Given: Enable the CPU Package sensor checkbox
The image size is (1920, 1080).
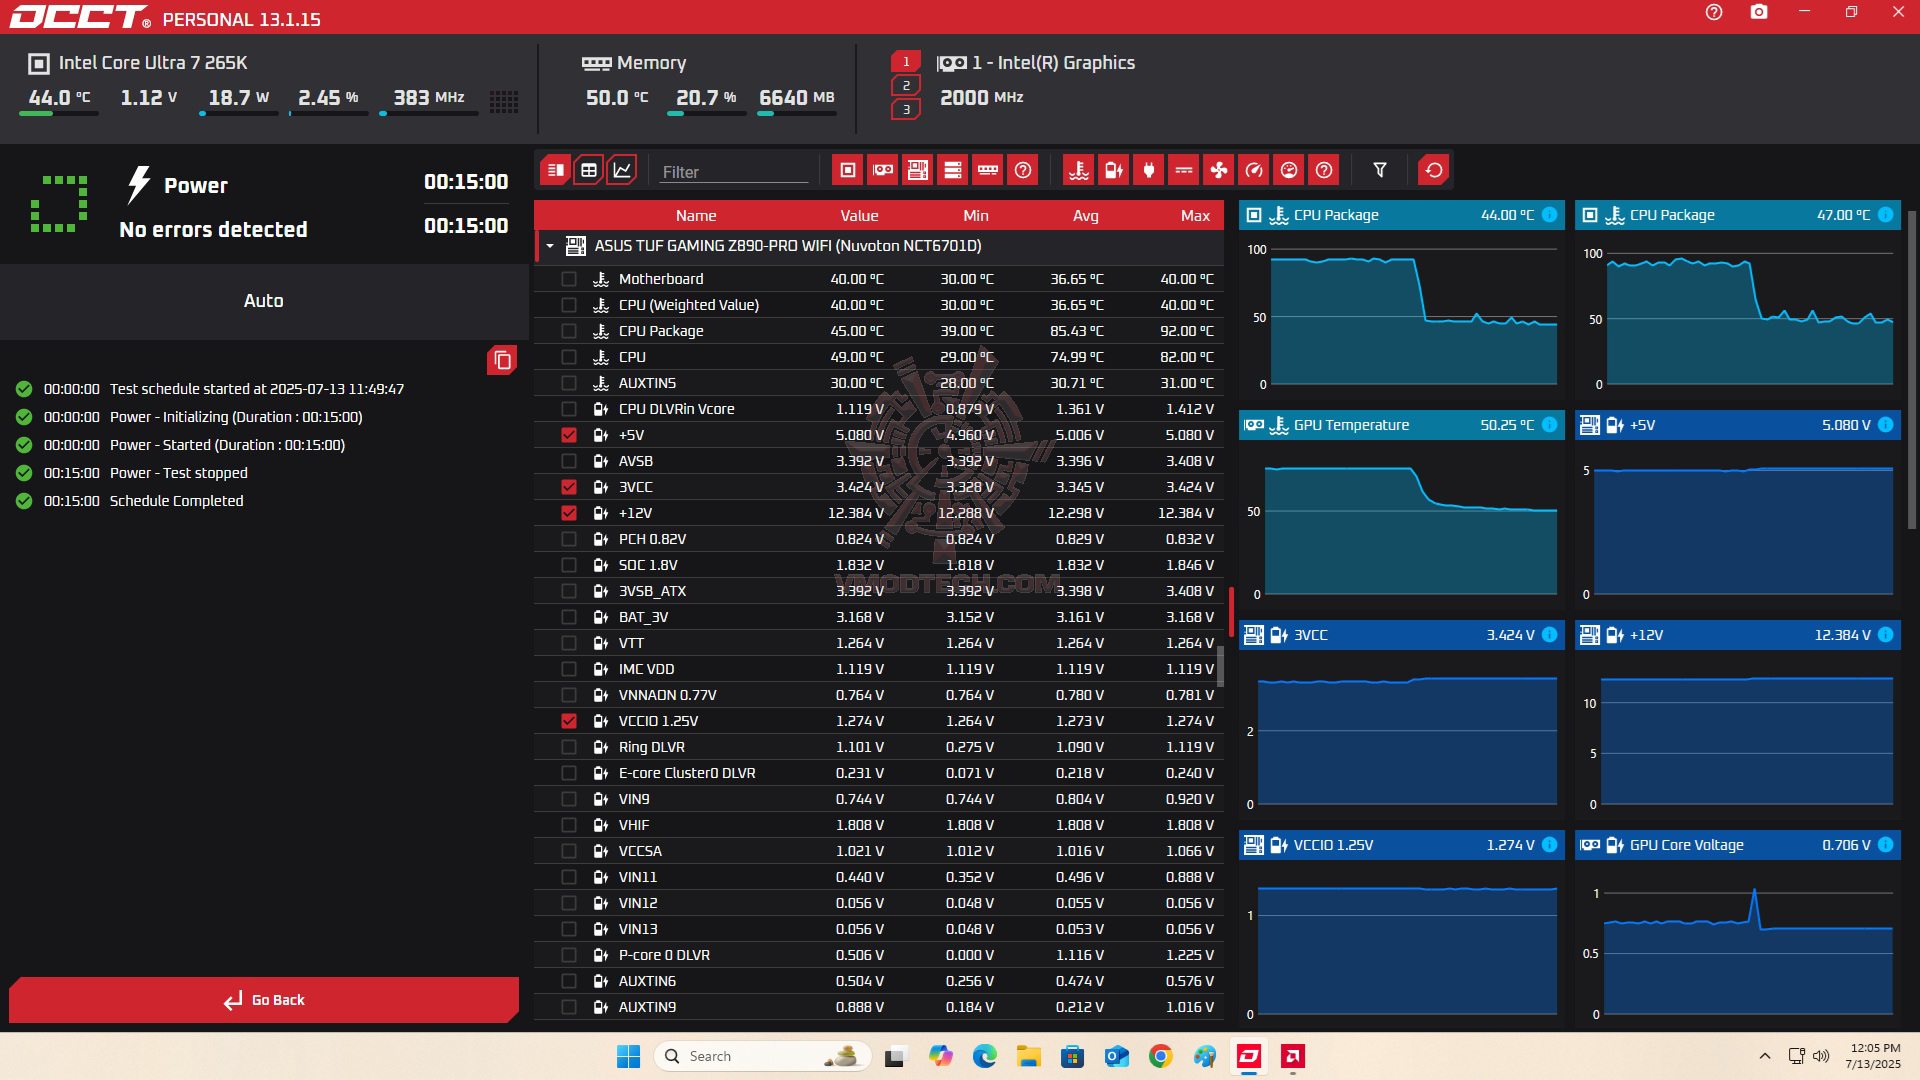Looking at the screenshot, I should coord(569,331).
